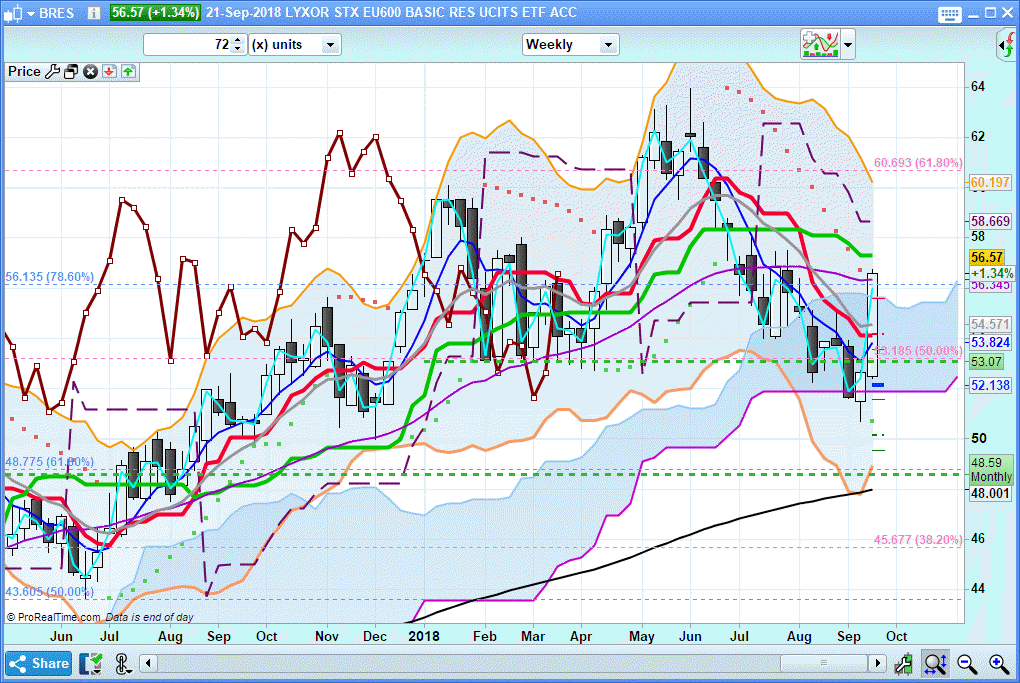Click the candlestick adjust icon near zoom tools

(903, 663)
